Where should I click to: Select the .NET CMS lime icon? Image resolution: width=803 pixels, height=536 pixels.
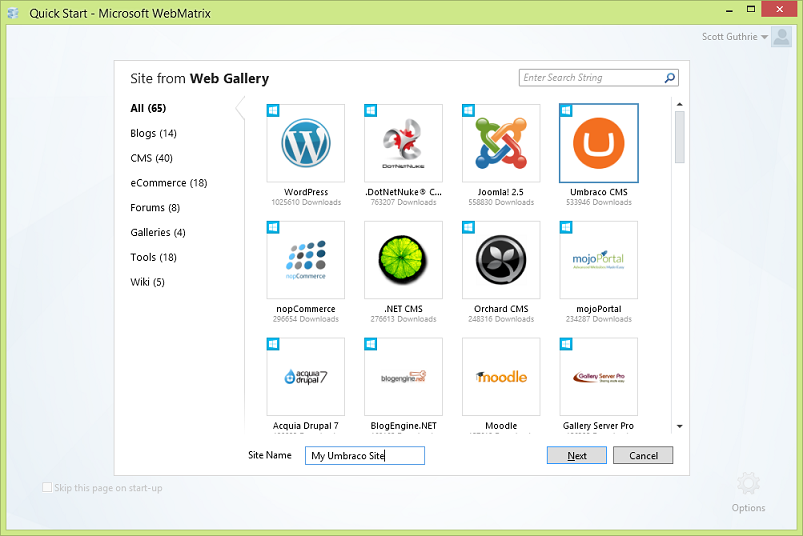pyautogui.click(x=404, y=260)
